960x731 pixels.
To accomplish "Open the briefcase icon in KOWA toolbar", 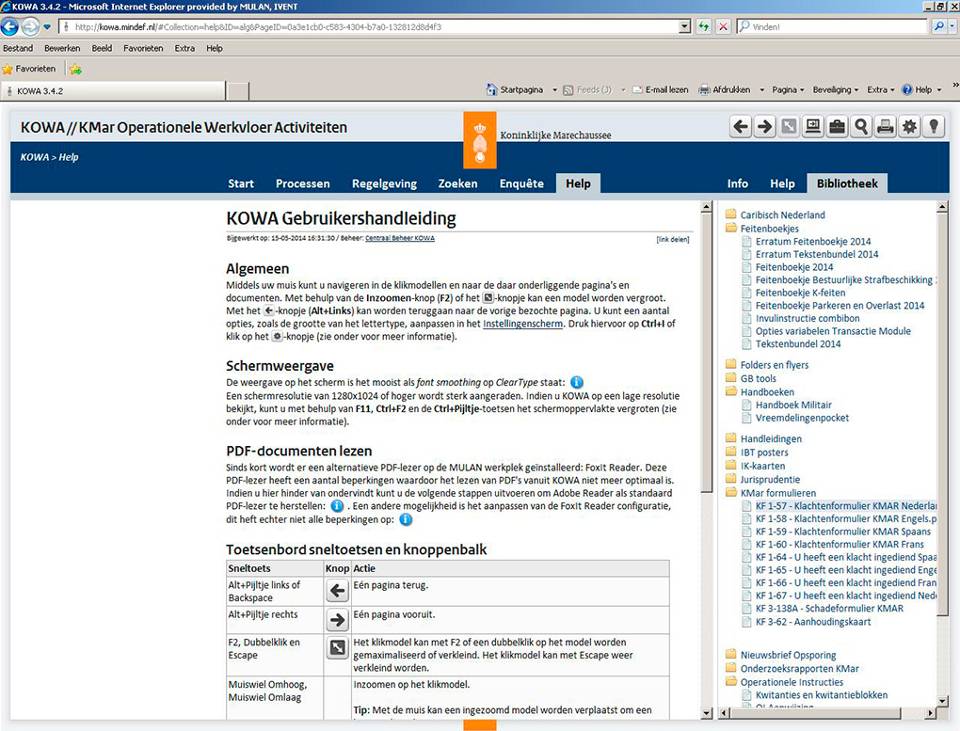I will [837, 126].
